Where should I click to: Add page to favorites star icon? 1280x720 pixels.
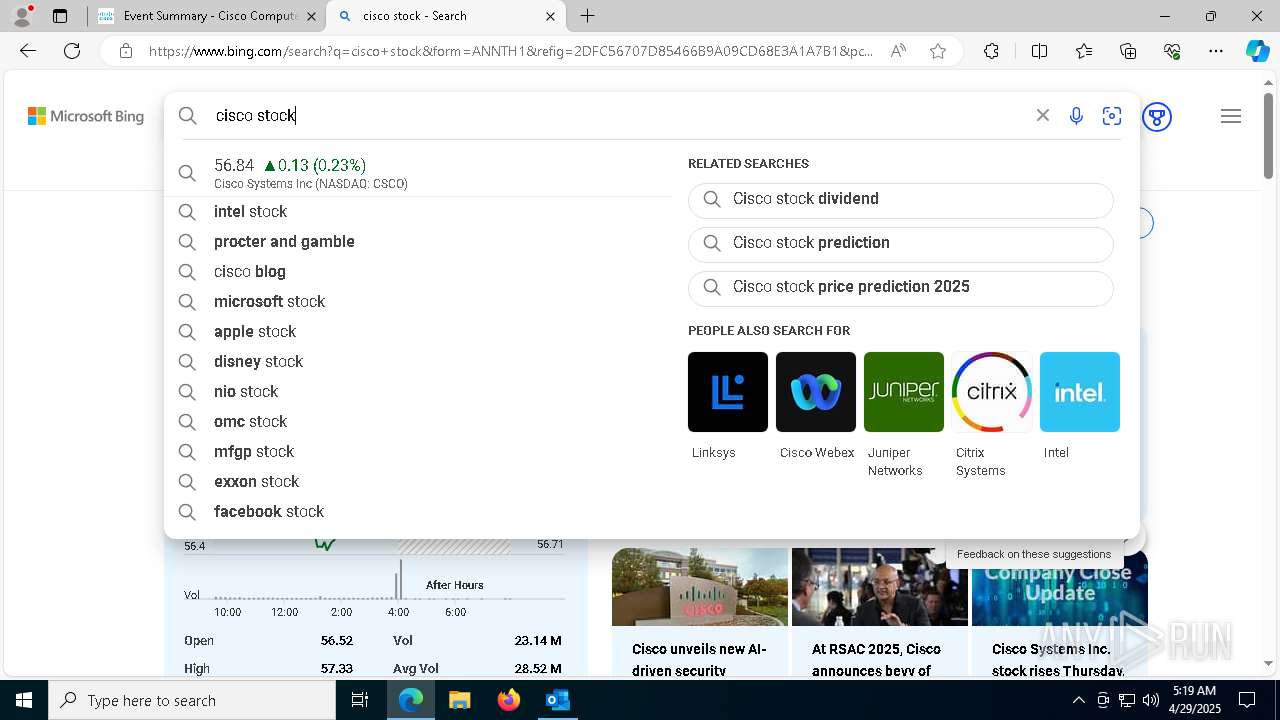coord(938,51)
